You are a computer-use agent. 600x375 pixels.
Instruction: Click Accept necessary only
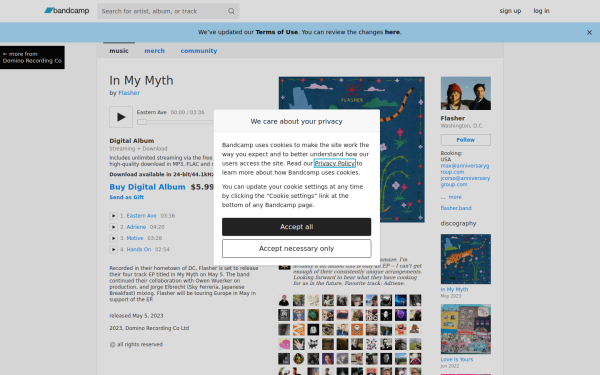pos(297,248)
